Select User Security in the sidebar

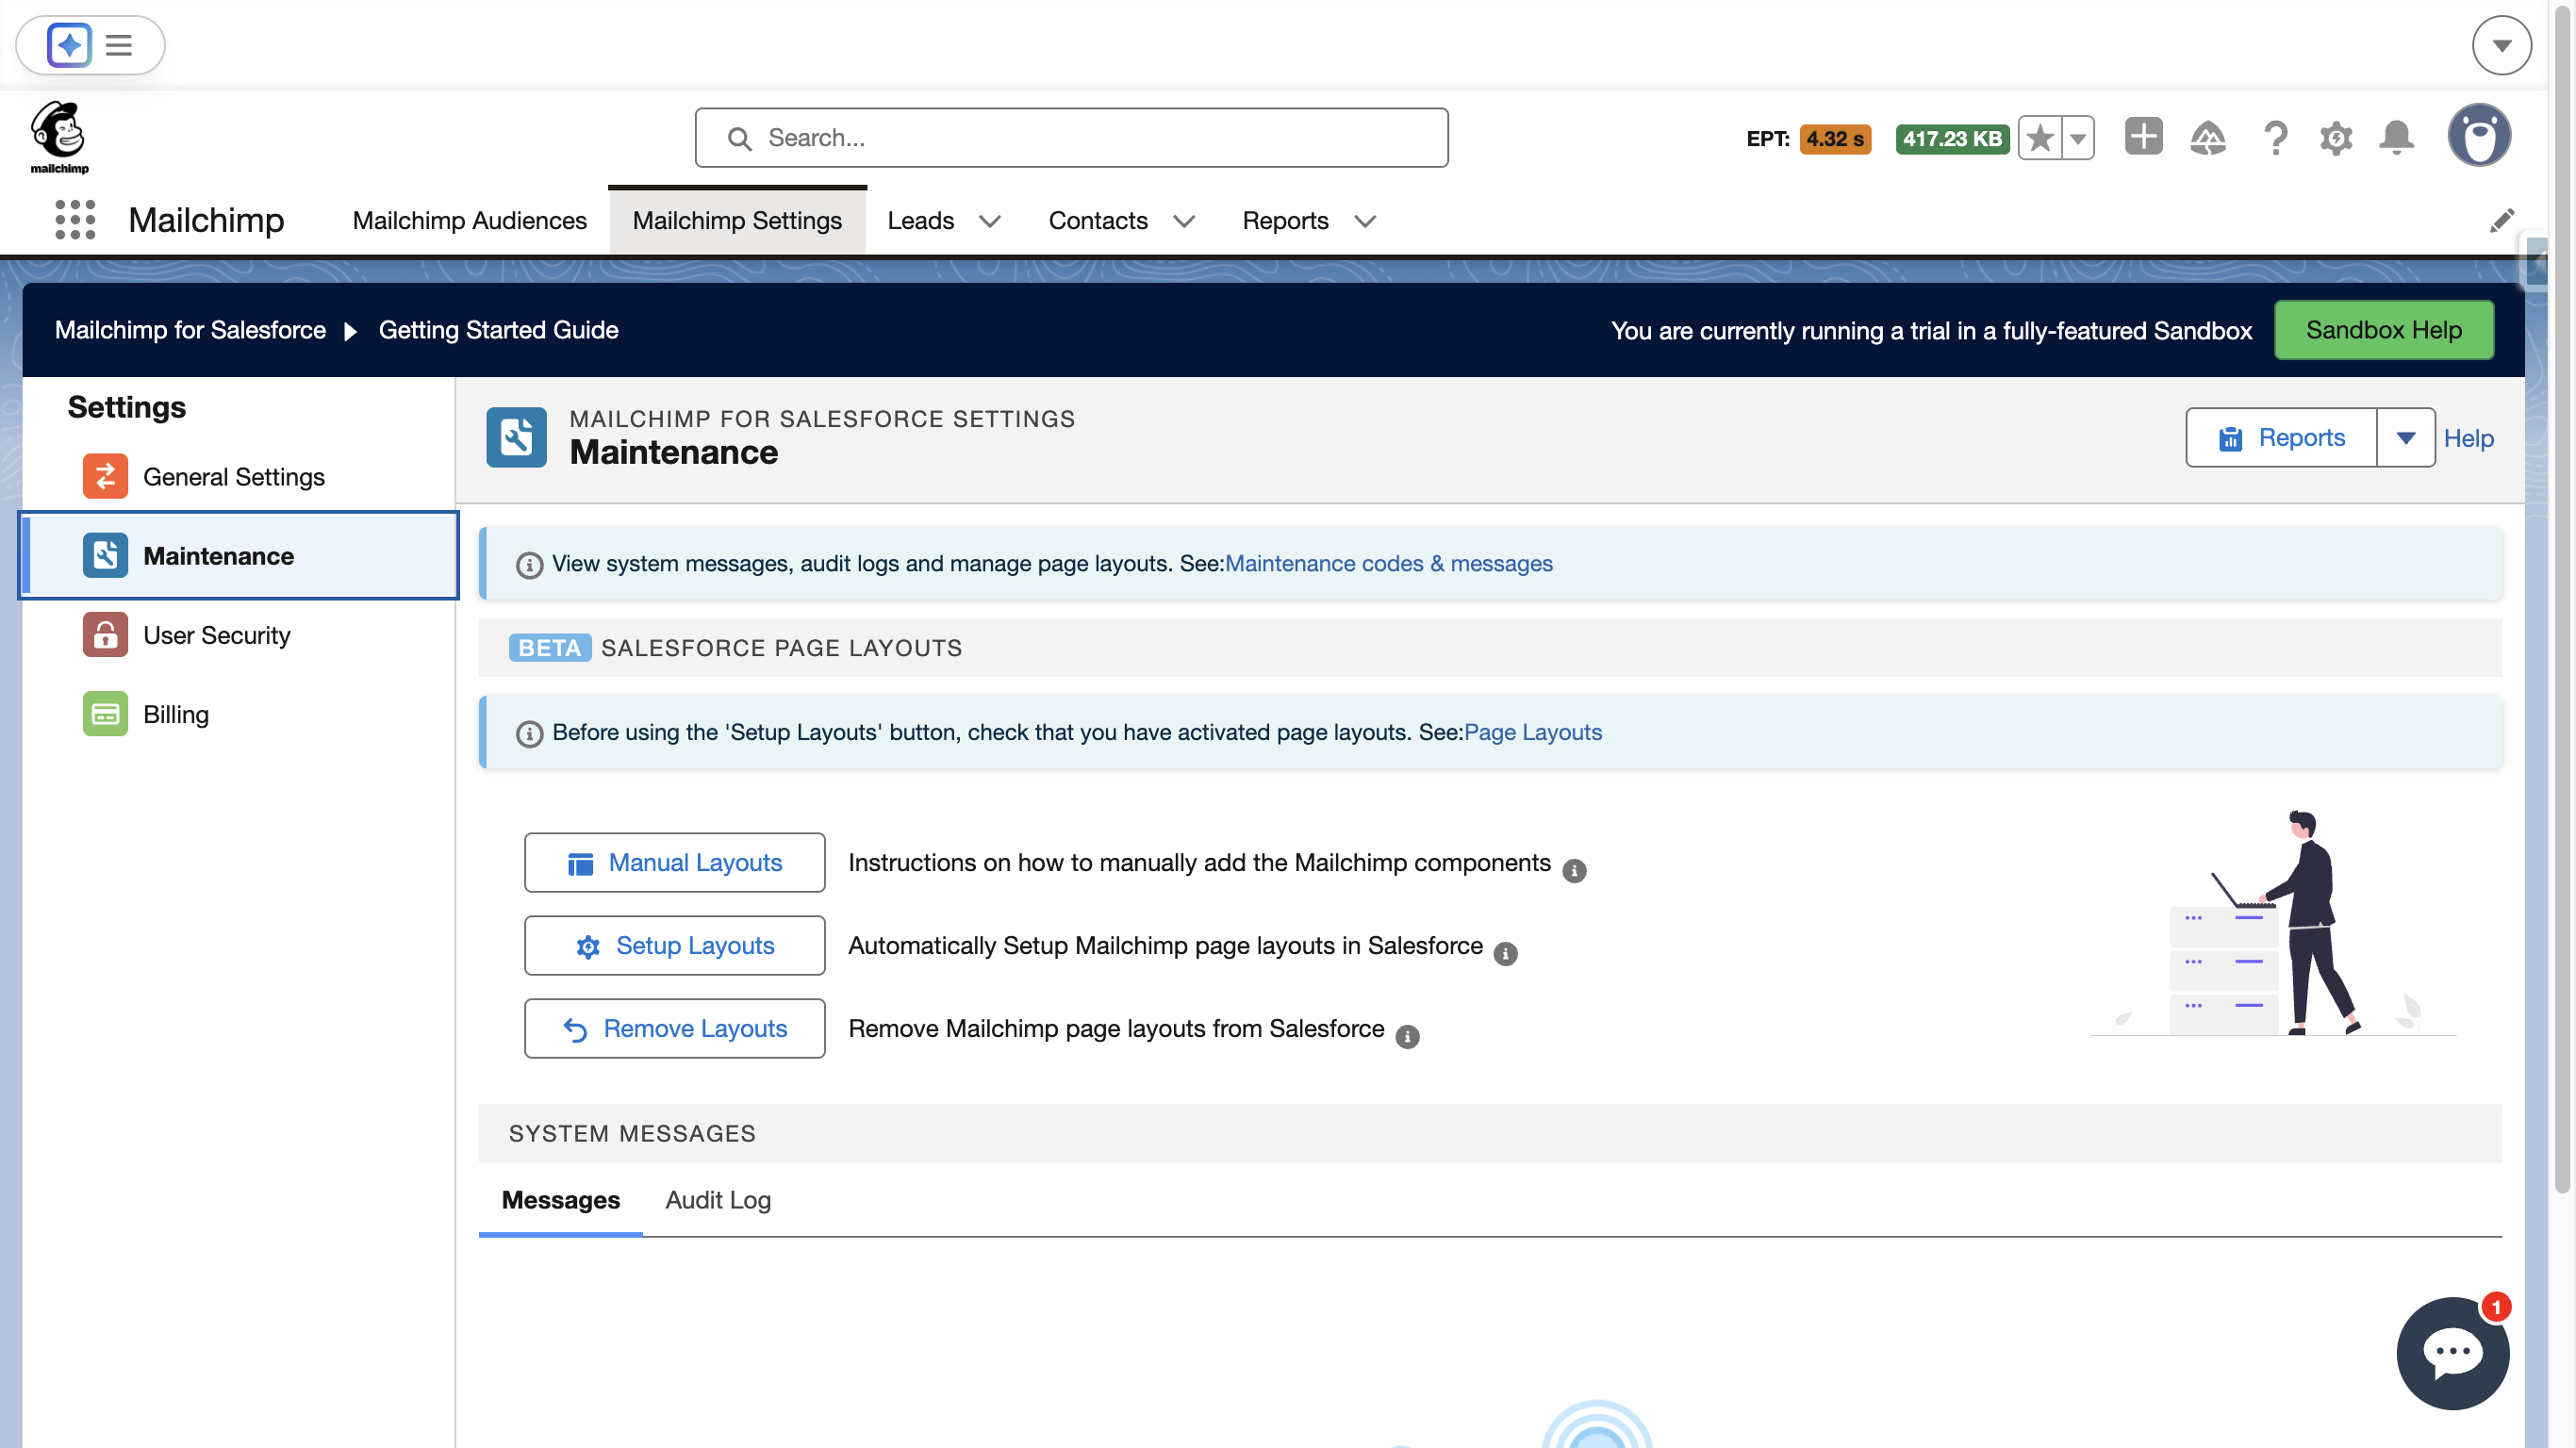point(239,635)
